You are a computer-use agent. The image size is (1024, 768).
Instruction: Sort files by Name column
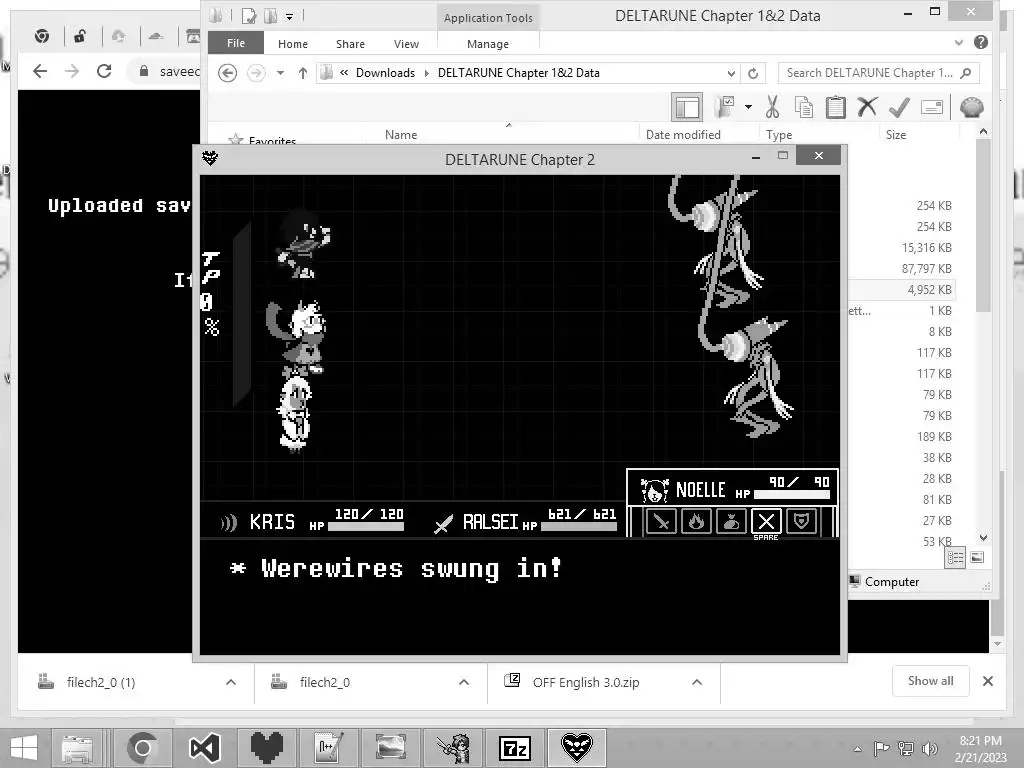coord(401,135)
